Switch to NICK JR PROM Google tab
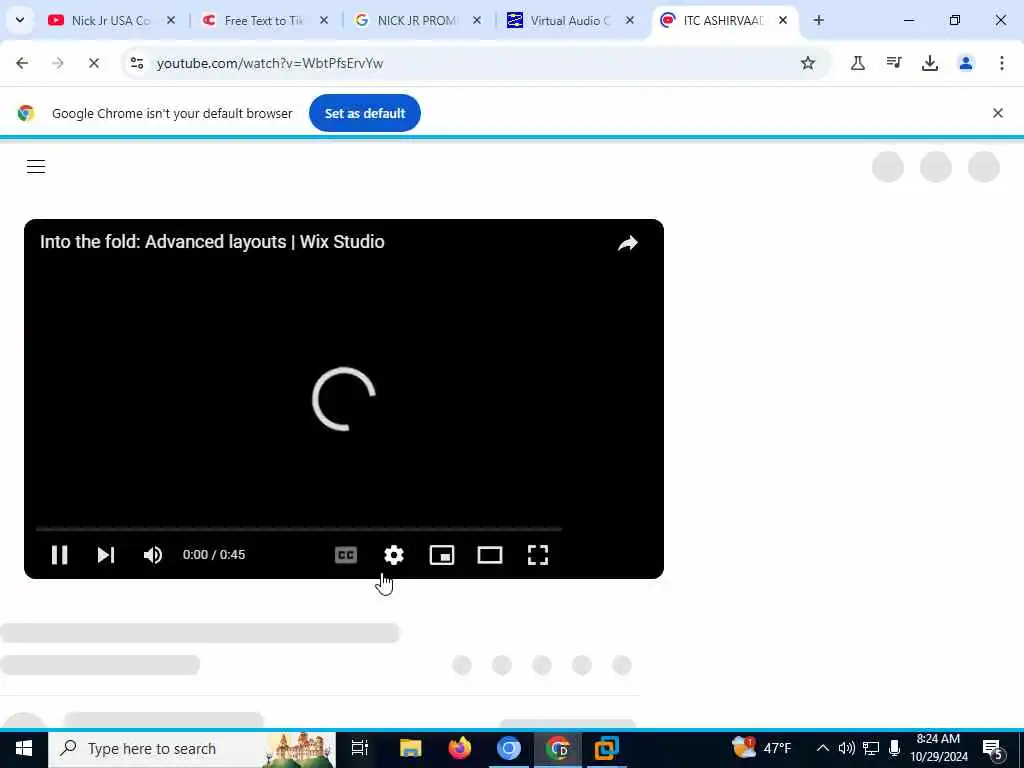 click(417, 20)
